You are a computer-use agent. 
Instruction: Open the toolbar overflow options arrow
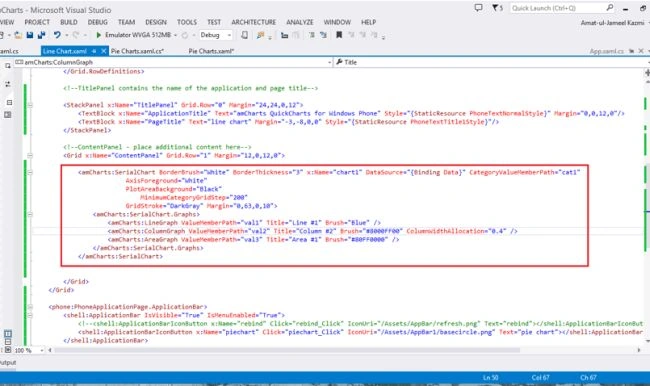[383, 37]
